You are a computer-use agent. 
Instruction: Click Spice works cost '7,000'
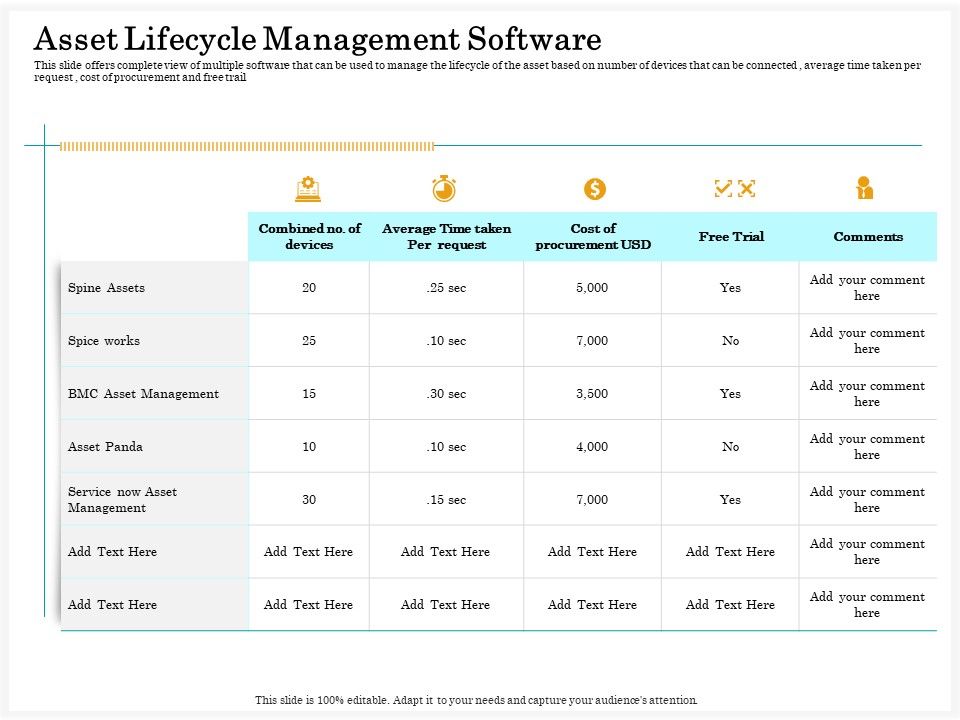coord(592,340)
